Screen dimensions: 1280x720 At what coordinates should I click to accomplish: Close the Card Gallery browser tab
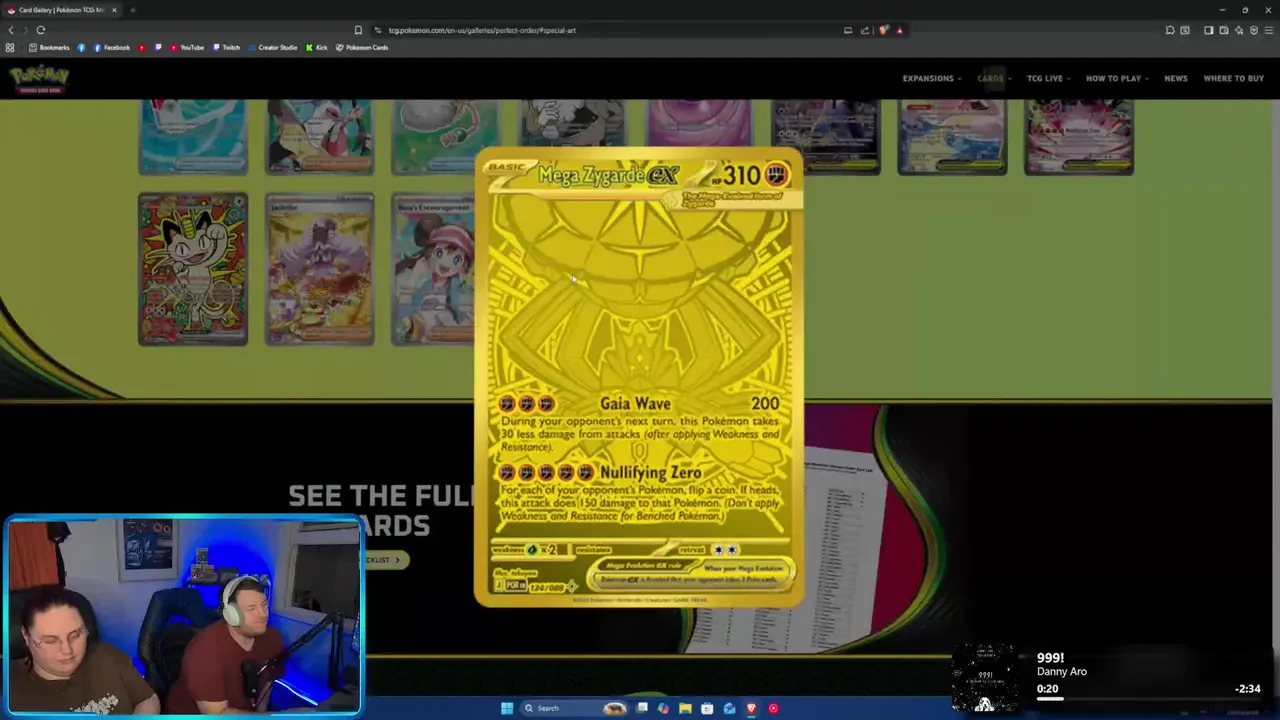[x=114, y=10]
